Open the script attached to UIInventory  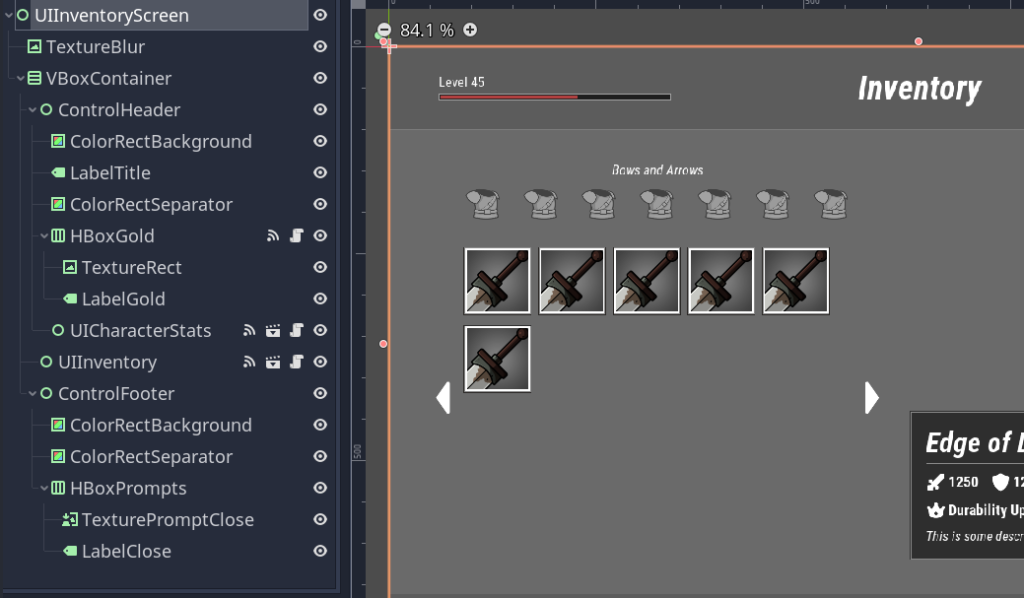pos(296,362)
